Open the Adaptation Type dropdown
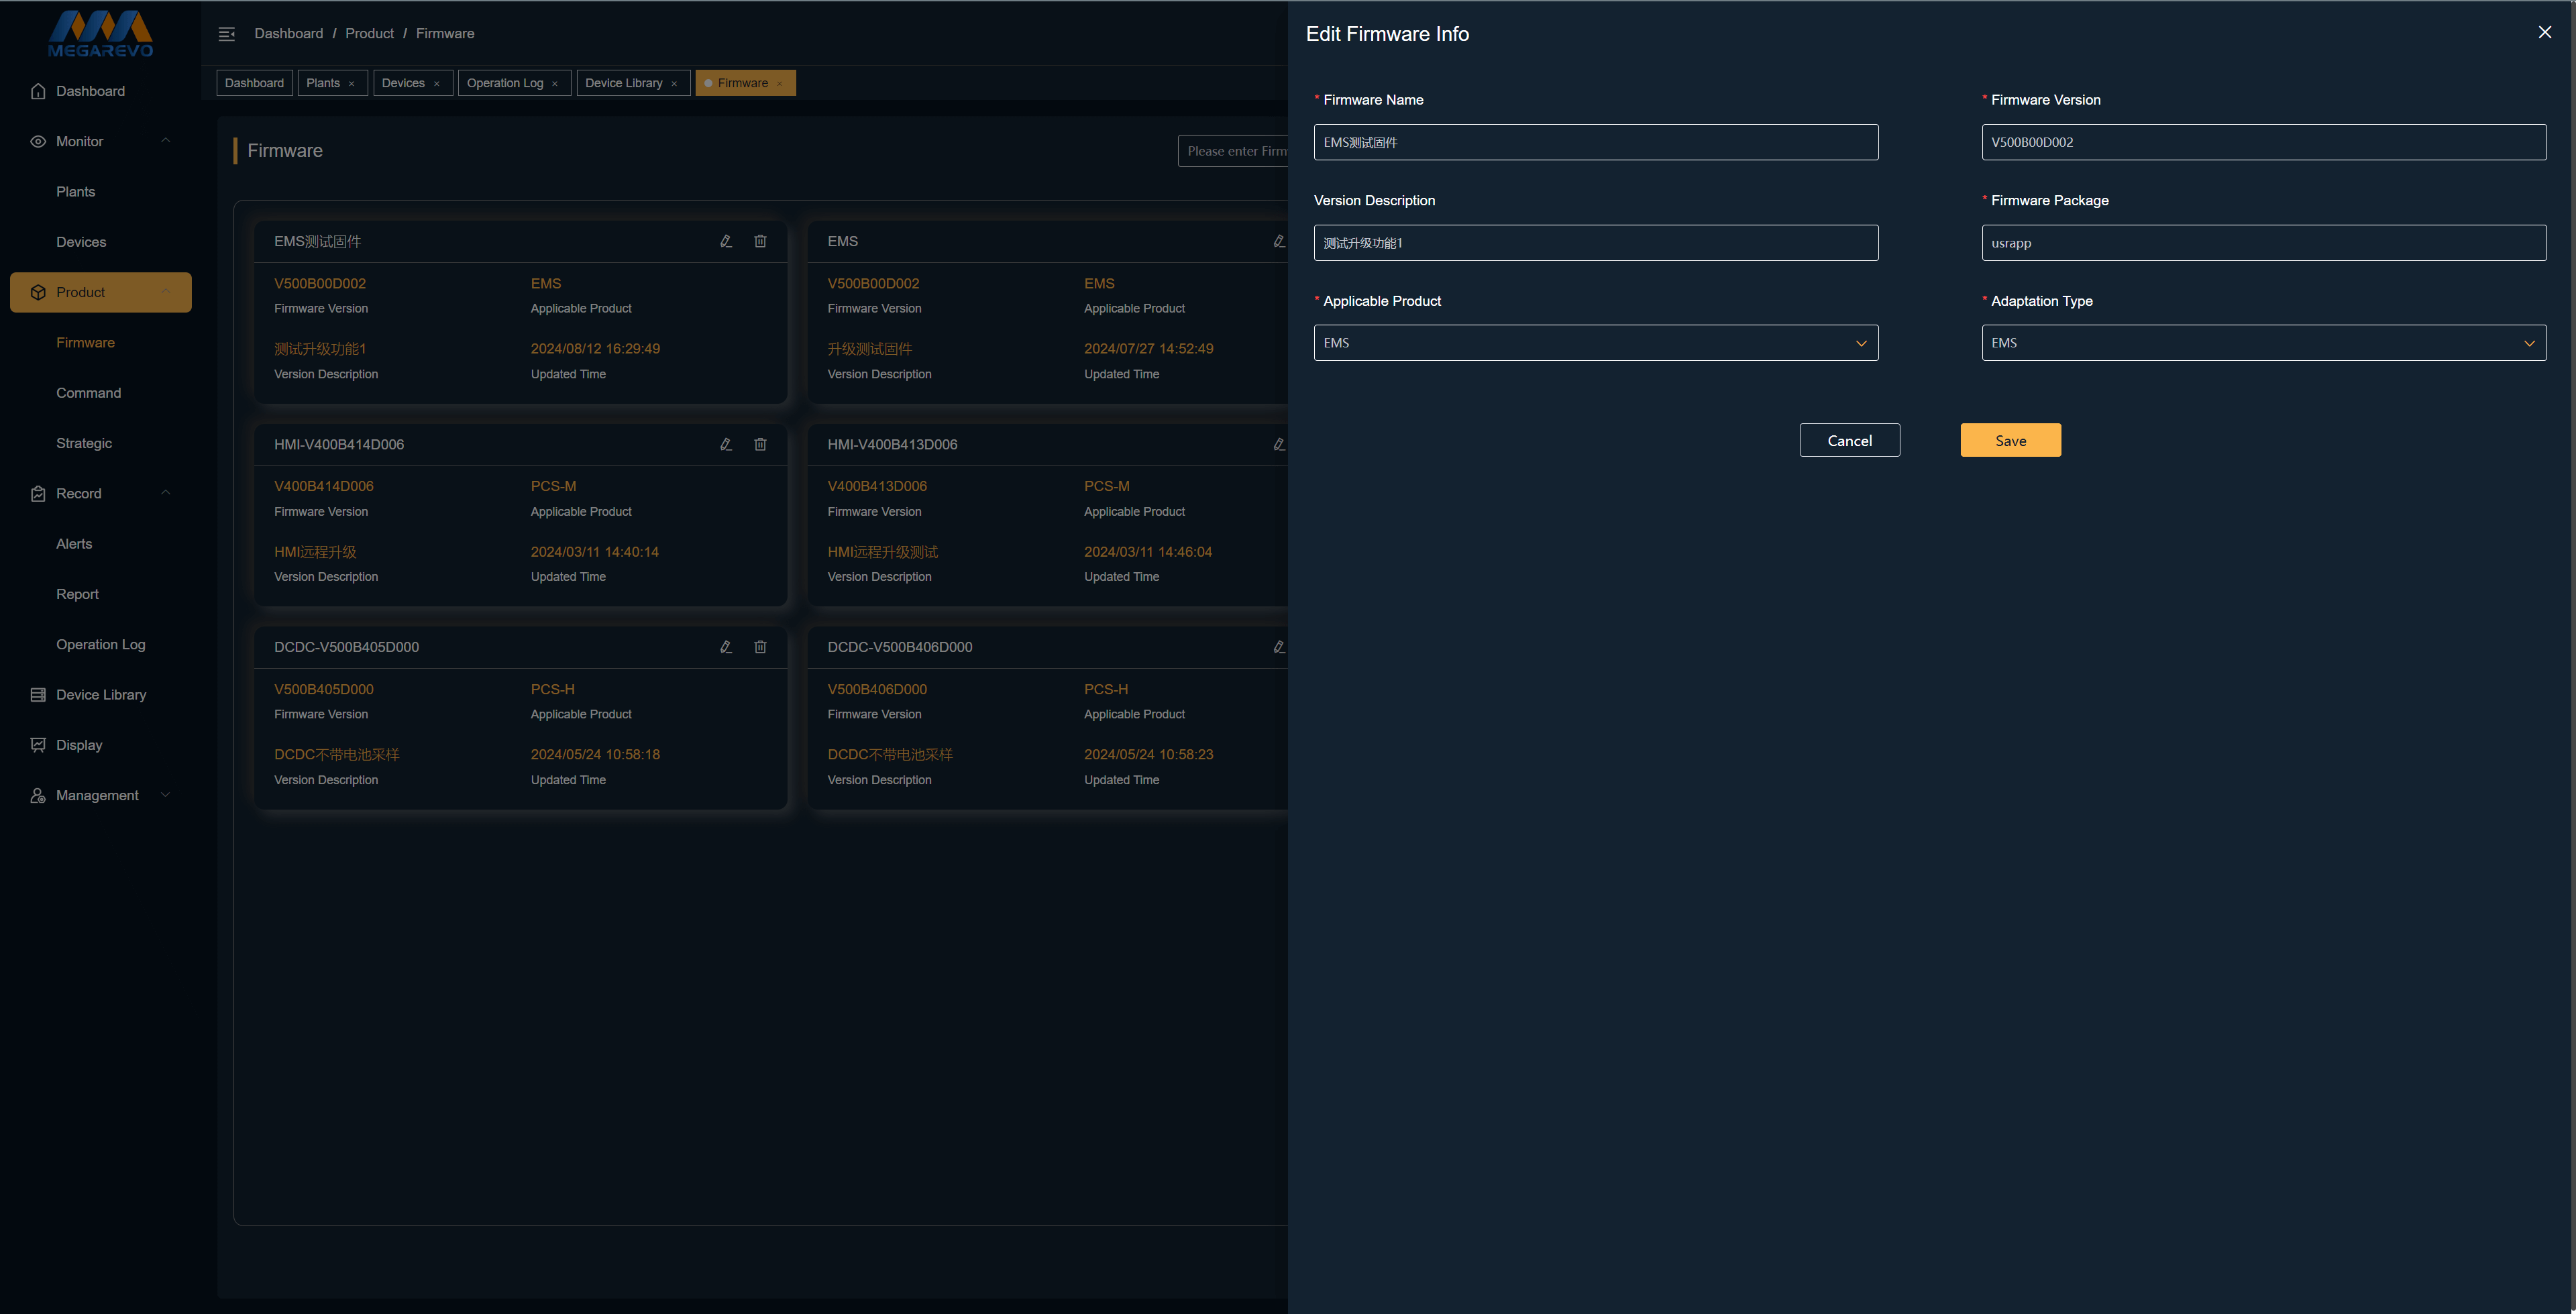 tap(2264, 343)
